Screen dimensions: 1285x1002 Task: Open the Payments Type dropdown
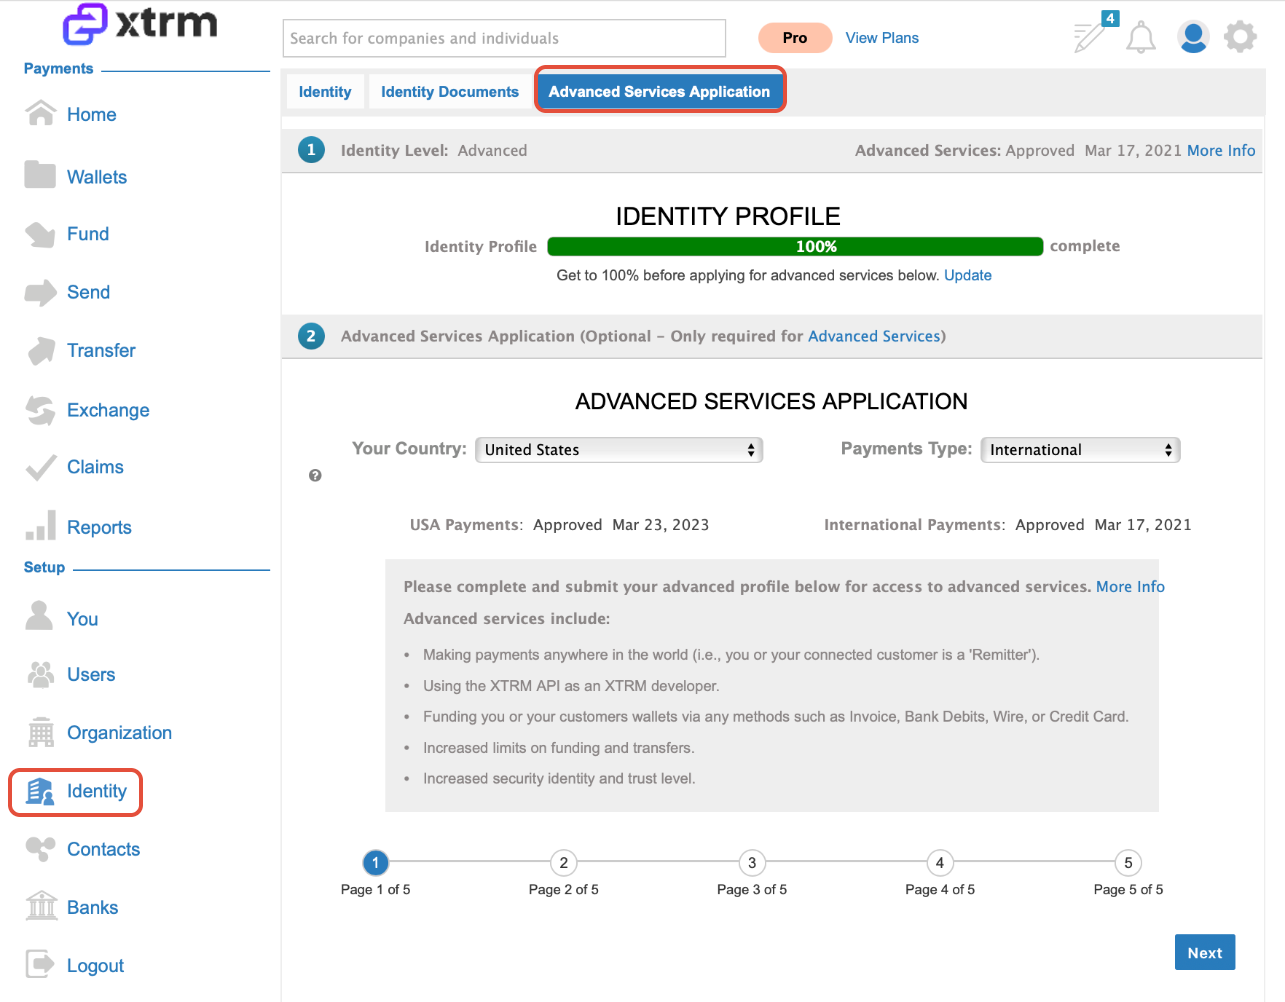pos(1080,450)
